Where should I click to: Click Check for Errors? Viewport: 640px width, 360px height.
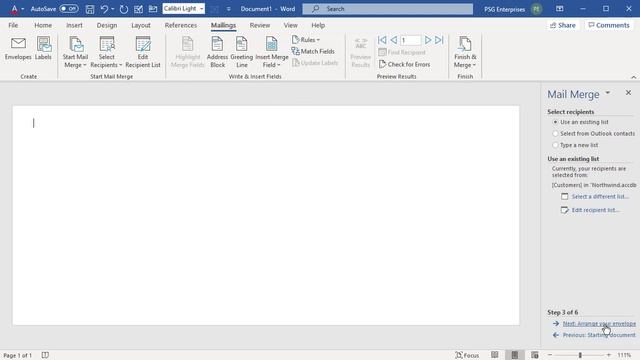tap(404, 64)
